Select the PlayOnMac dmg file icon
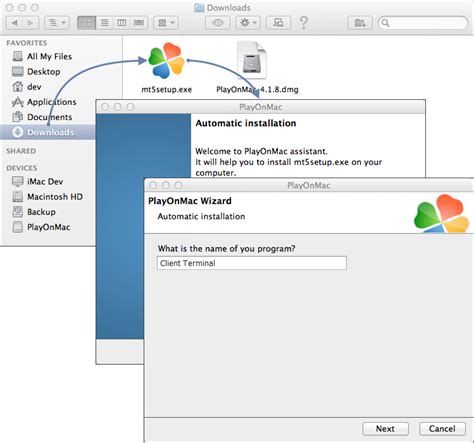 coord(252,60)
